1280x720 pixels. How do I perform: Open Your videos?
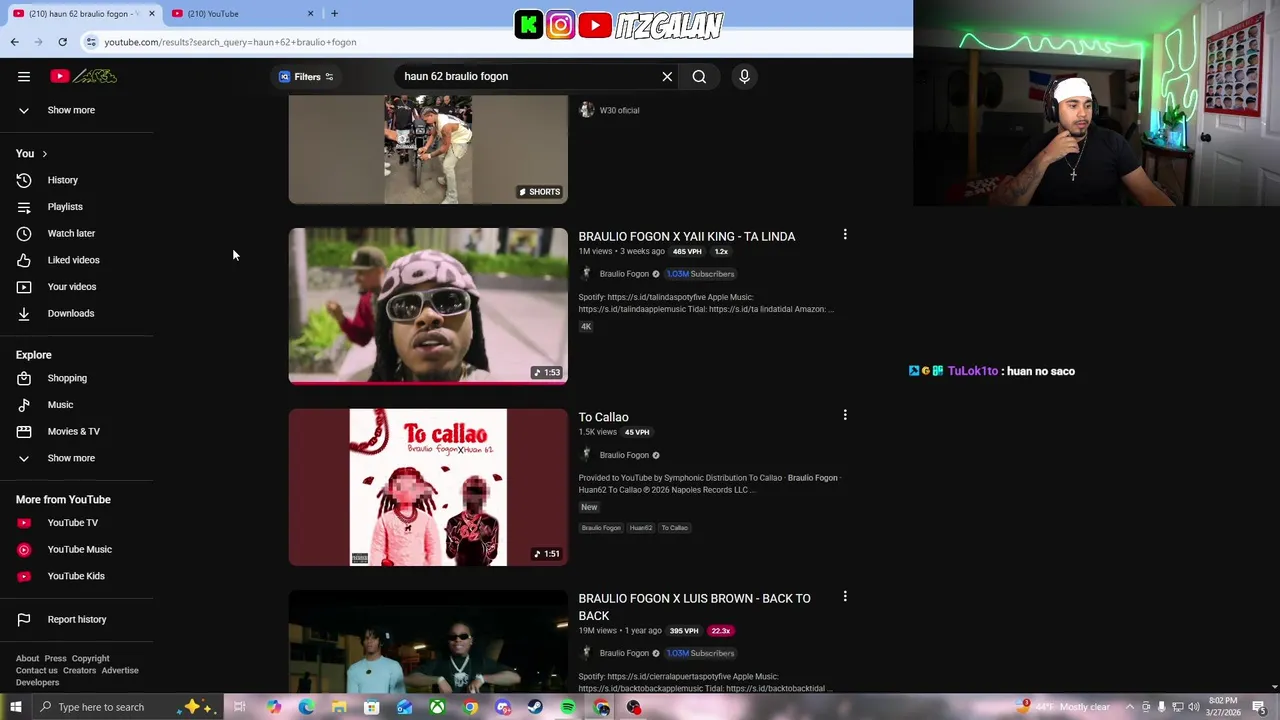point(71,287)
